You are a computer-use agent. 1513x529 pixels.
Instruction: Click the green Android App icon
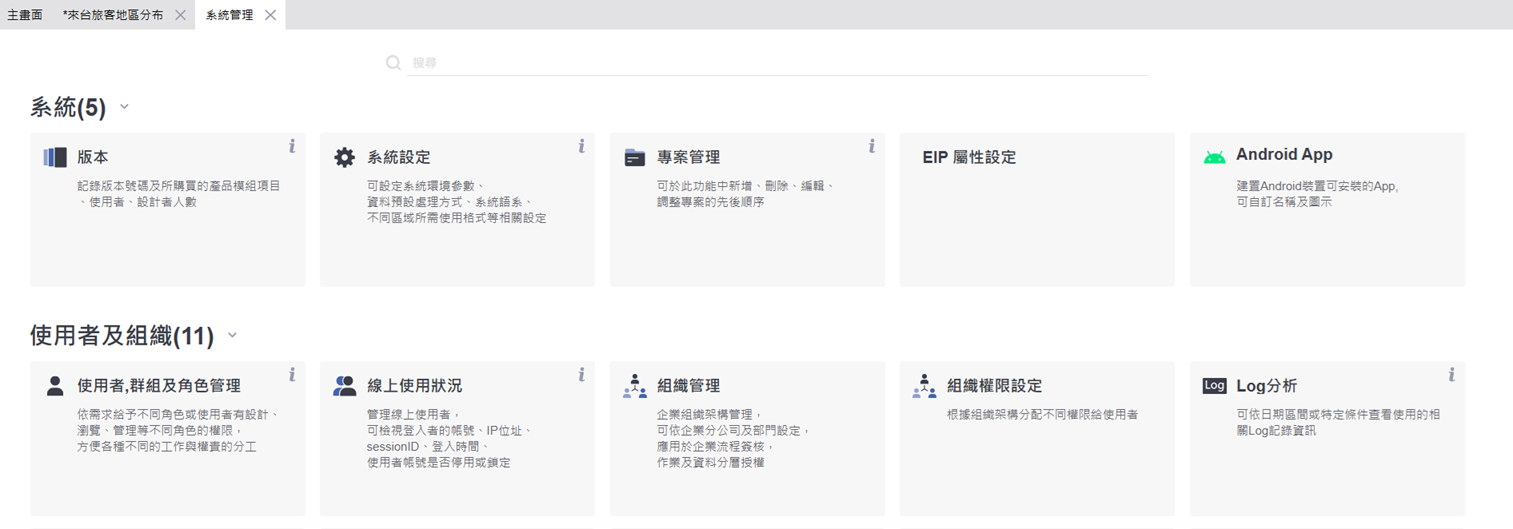[1214, 156]
